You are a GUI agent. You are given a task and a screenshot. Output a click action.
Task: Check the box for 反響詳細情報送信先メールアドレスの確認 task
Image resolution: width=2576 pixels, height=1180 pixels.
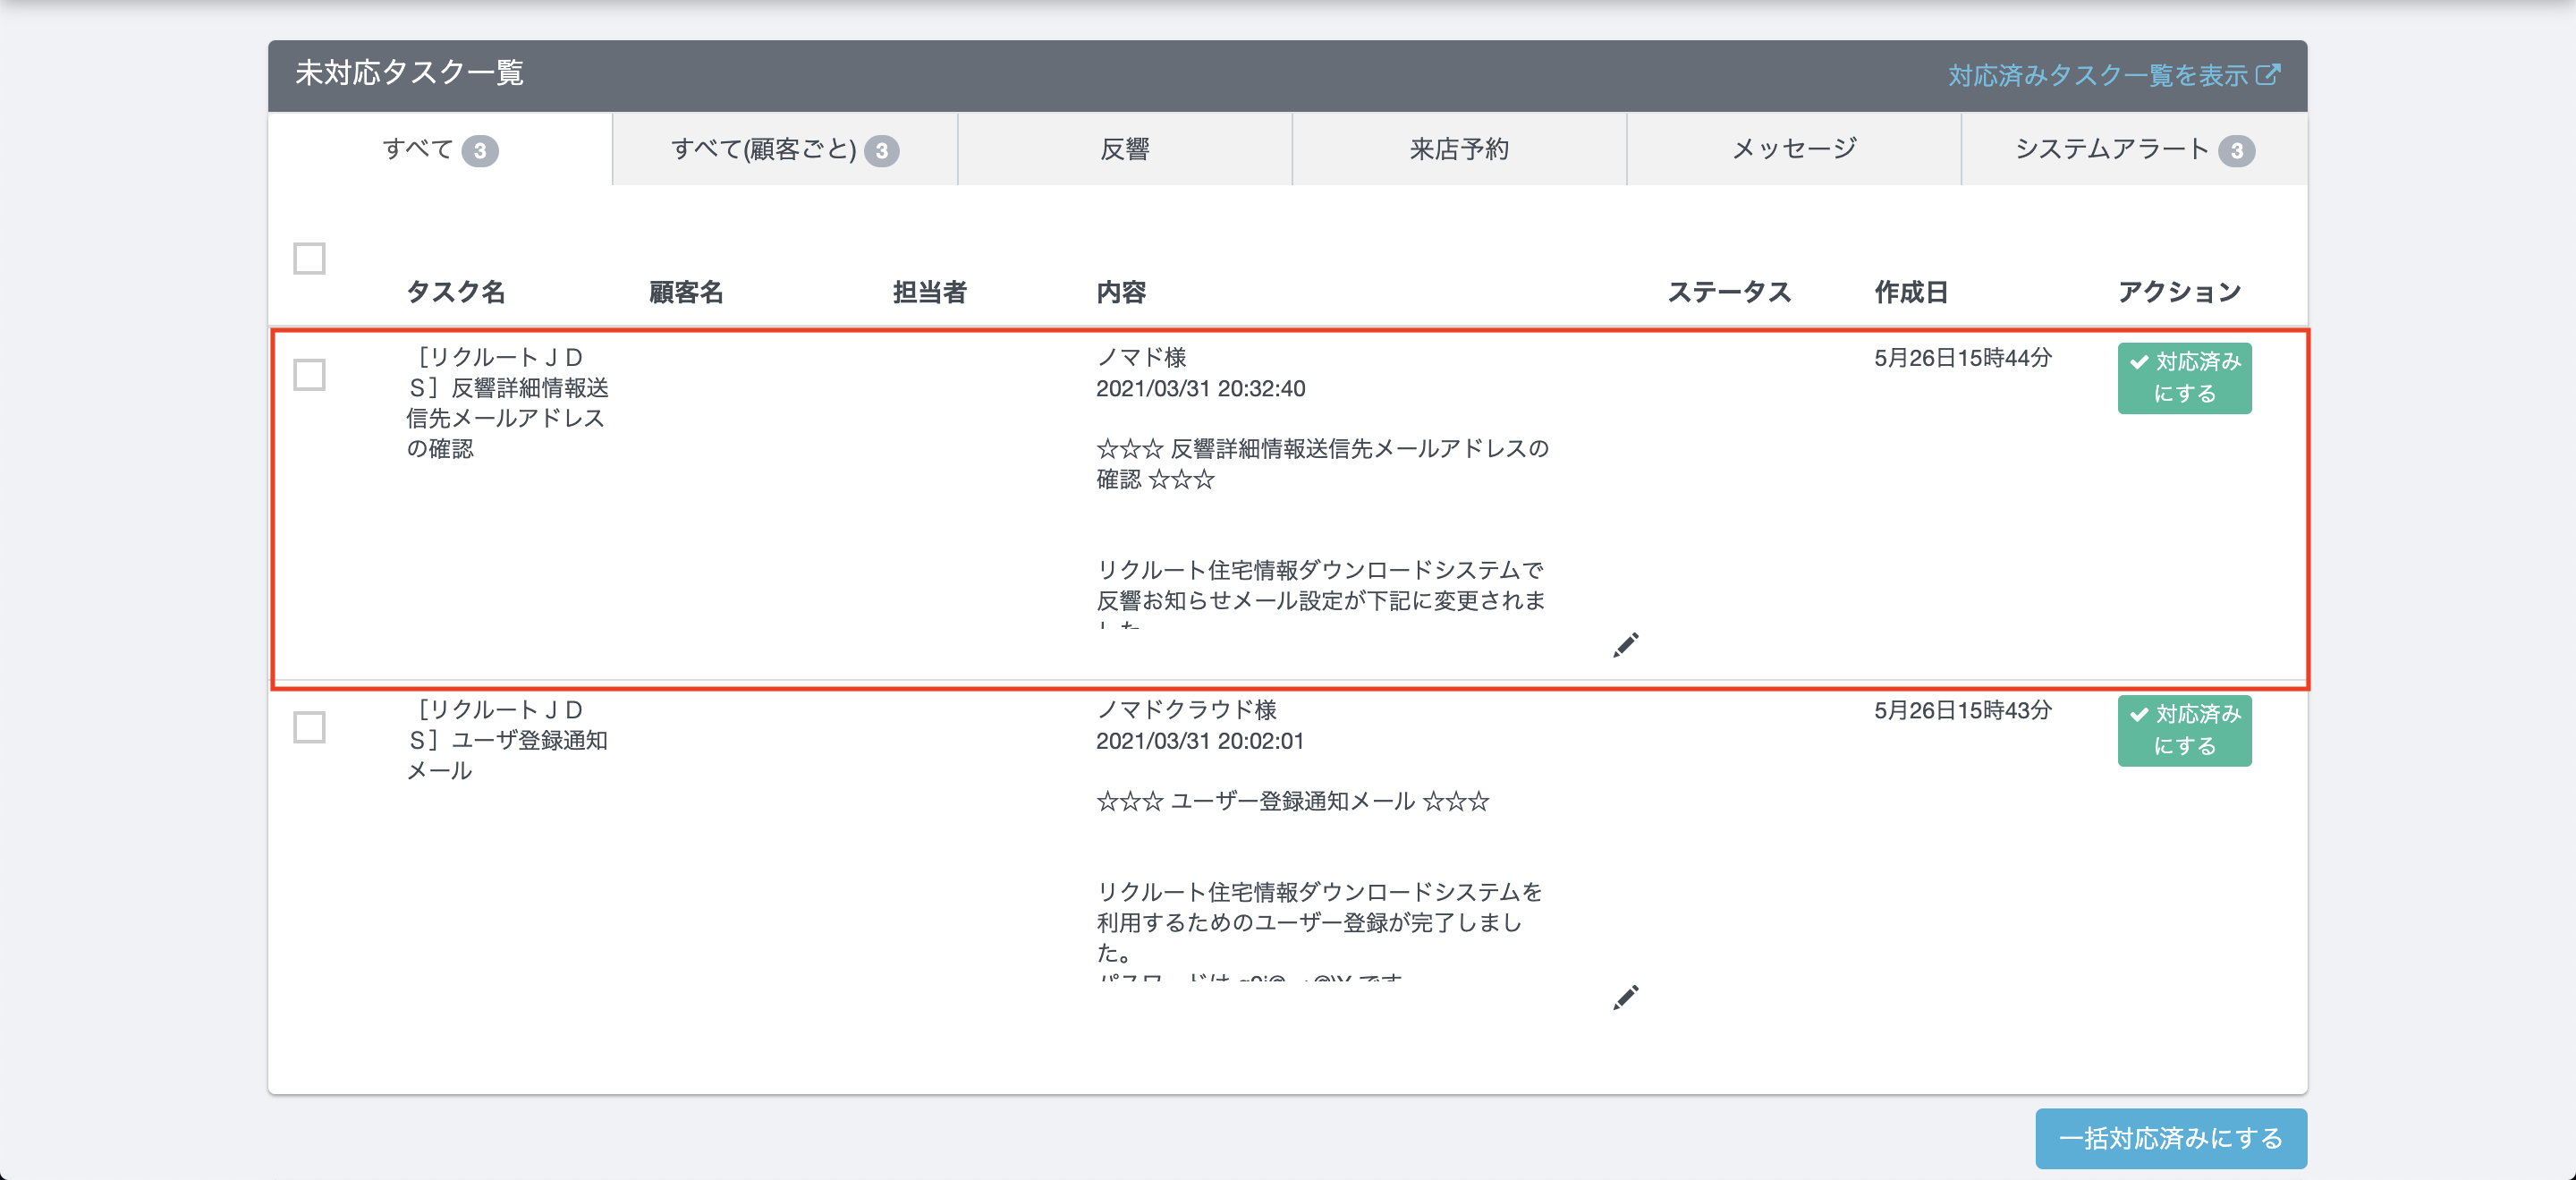tap(309, 375)
